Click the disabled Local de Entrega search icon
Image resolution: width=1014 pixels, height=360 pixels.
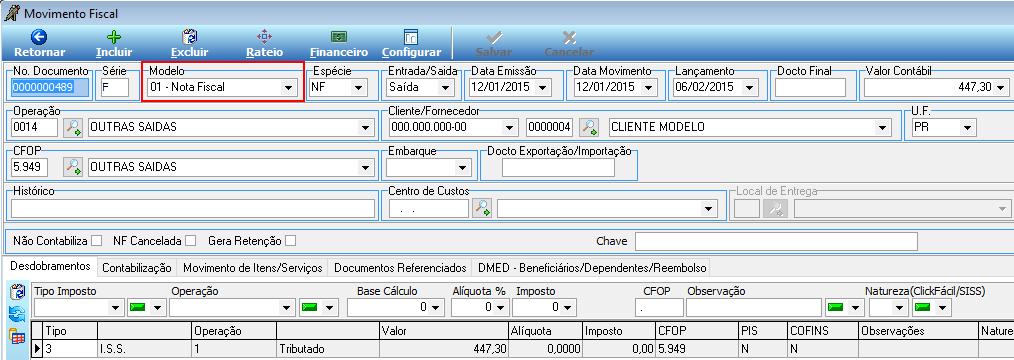tap(776, 208)
